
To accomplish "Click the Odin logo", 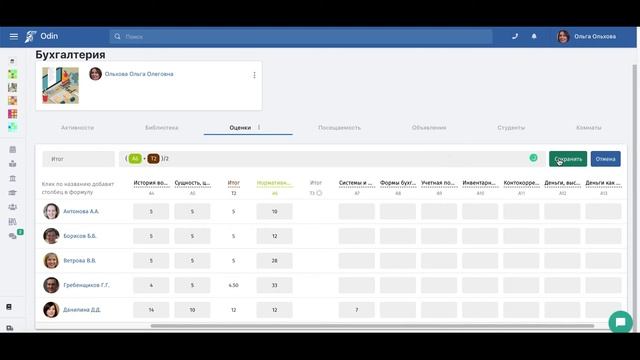I will [41, 36].
